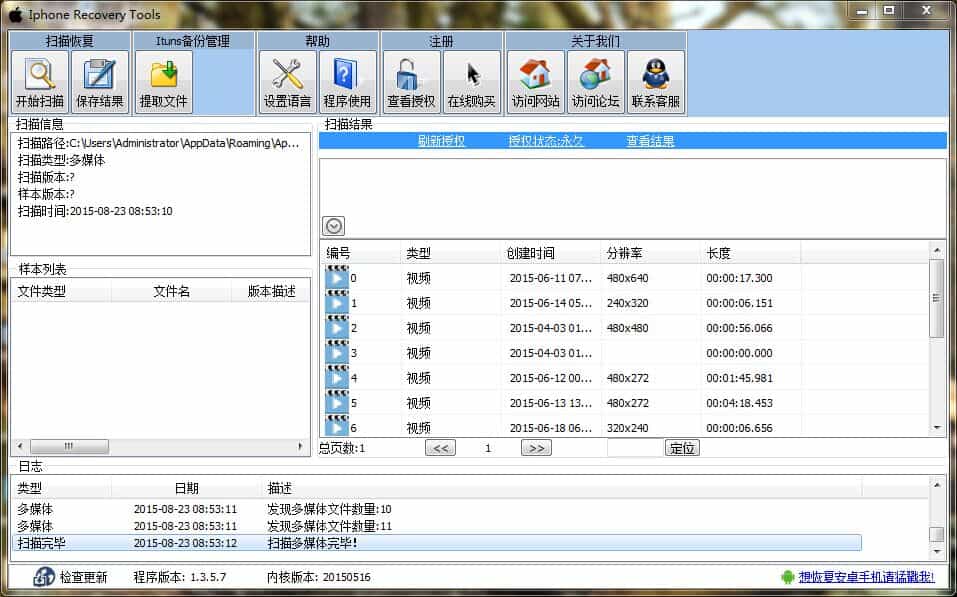The width and height of the screenshot is (957, 597).
Task: Click the sample list horizontal scrollbar thumb
Action: pyautogui.click(x=70, y=446)
